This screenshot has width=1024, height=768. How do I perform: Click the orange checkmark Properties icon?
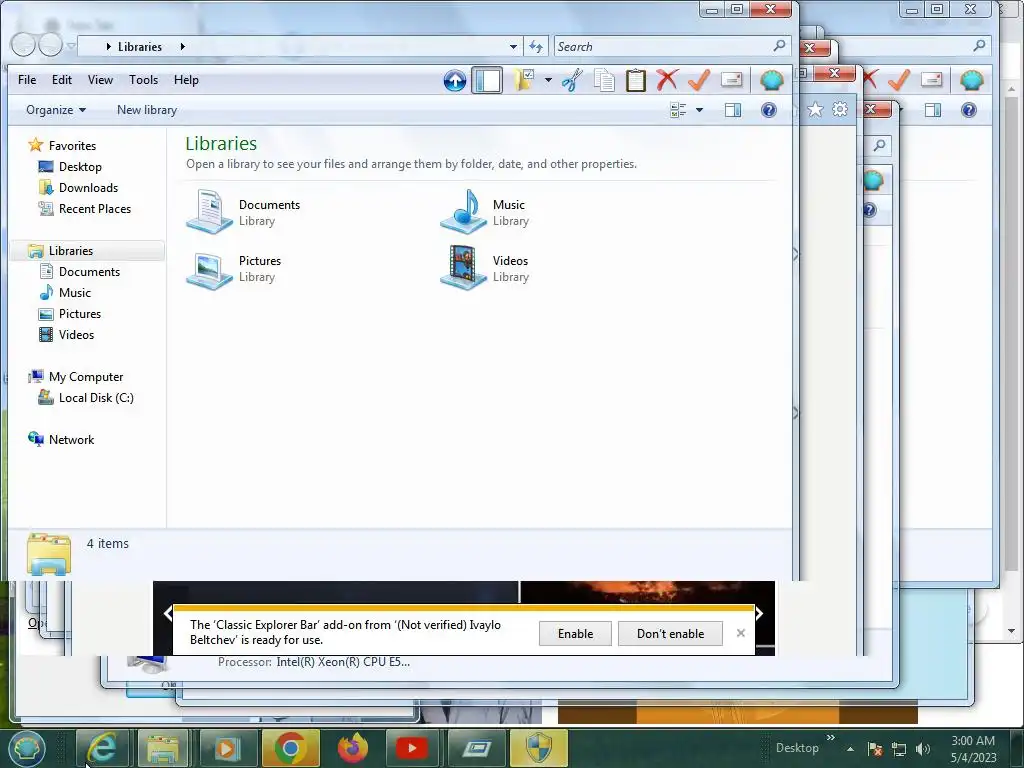click(699, 80)
